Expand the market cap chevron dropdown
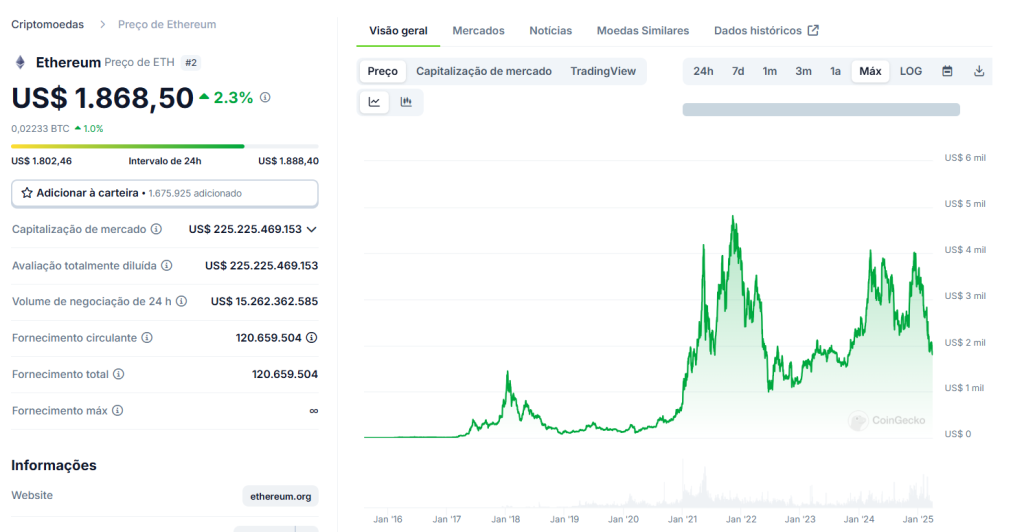 pyautogui.click(x=312, y=230)
